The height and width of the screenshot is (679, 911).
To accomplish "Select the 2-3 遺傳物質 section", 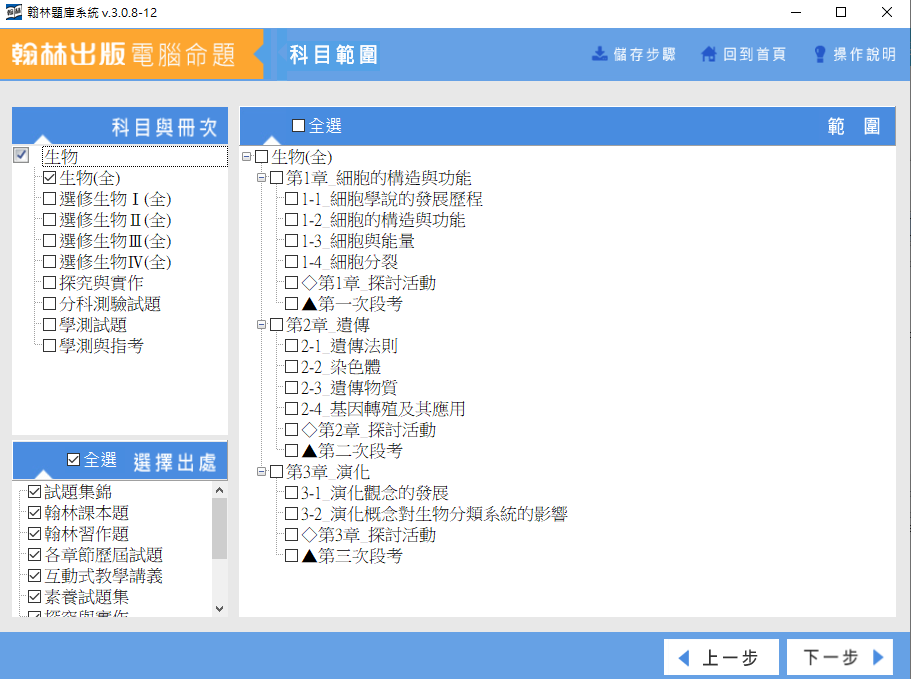I will pos(291,388).
